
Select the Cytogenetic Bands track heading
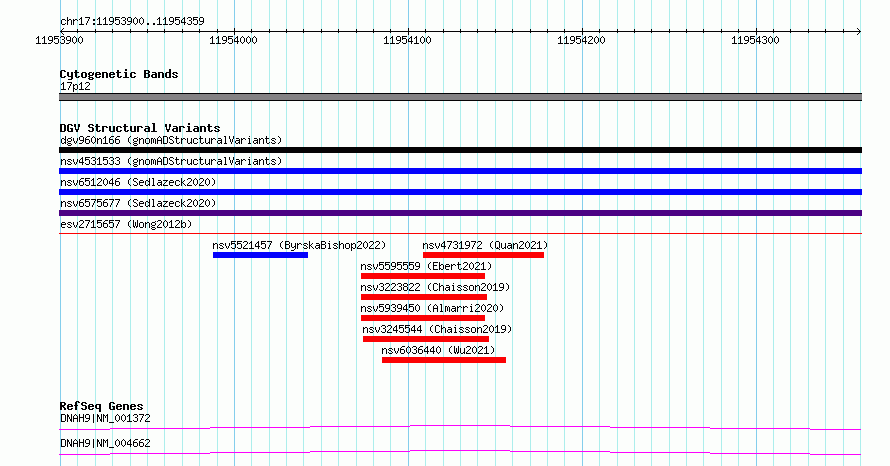(119, 74)
